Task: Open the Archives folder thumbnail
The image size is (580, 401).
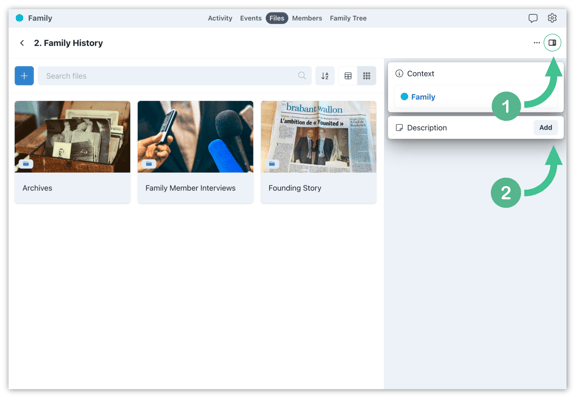Action: click(x=72, y=137)
